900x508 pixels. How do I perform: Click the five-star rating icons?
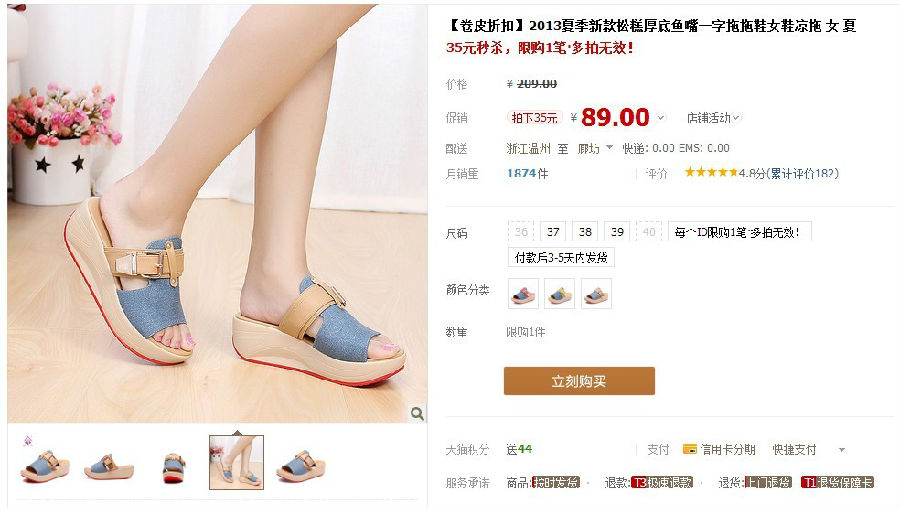click(711, 172)
